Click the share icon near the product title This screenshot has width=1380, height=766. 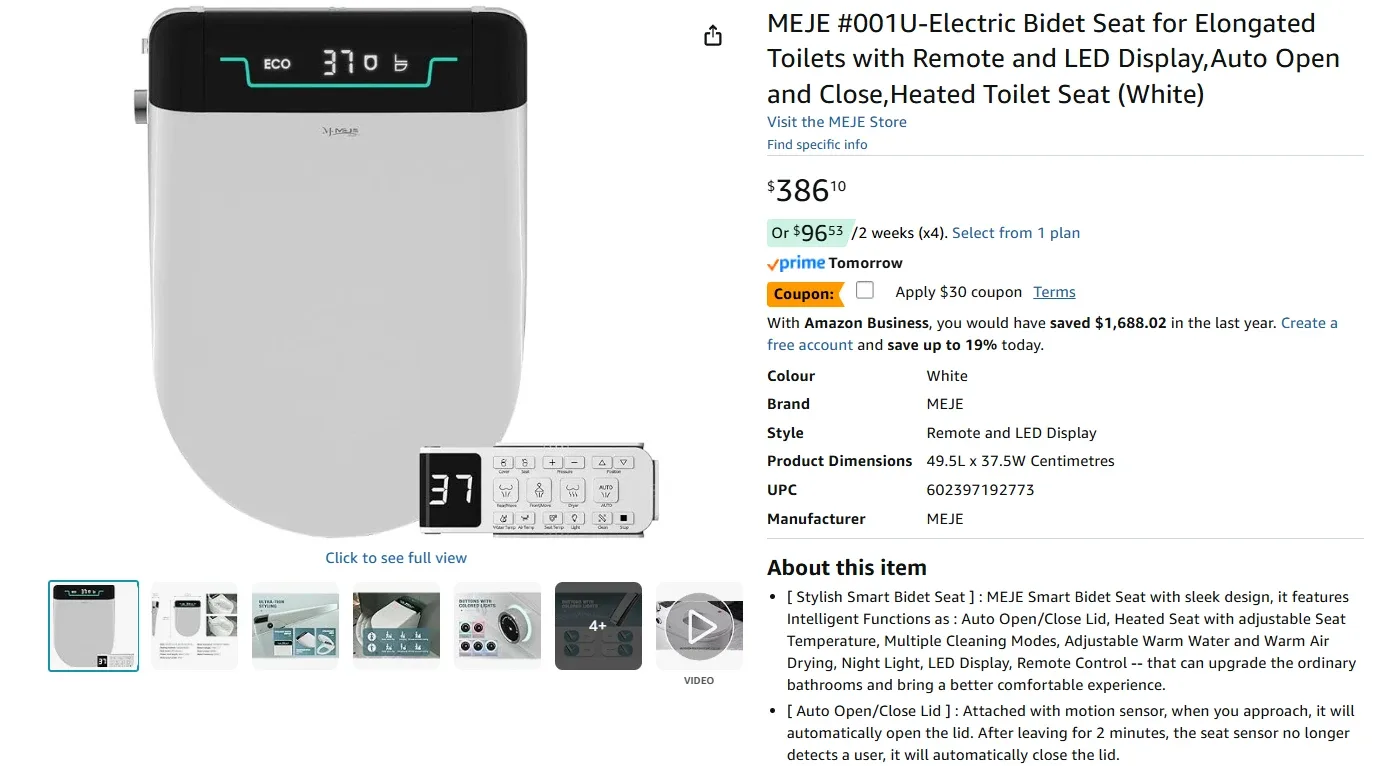[x=712, y=34]
